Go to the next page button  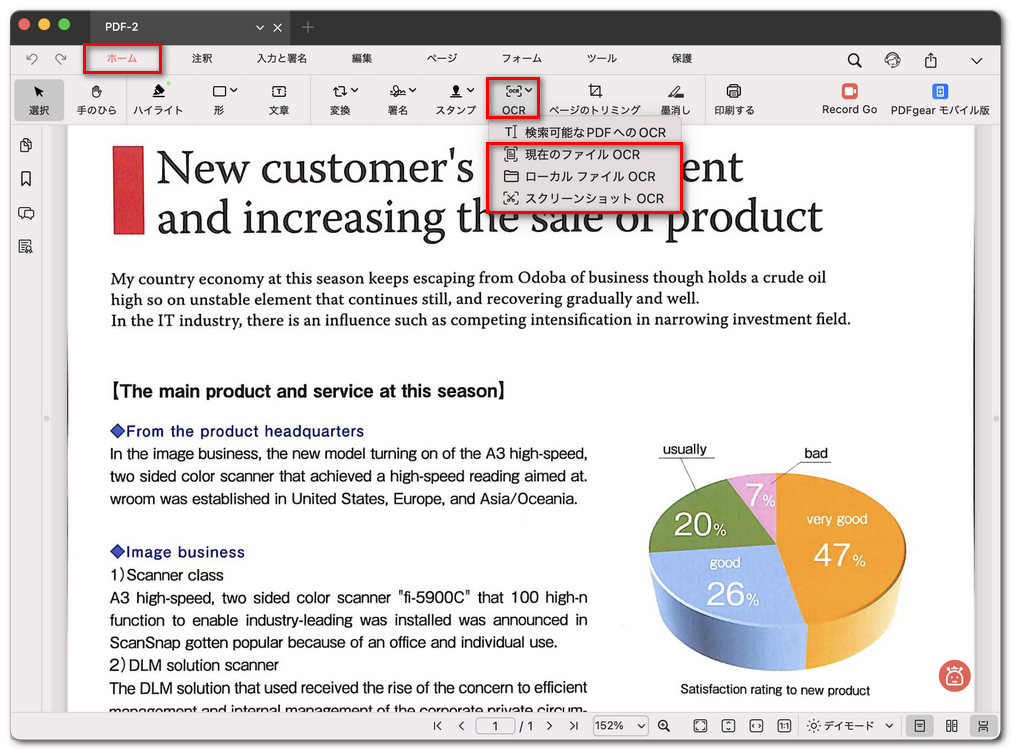coord(548,726)
